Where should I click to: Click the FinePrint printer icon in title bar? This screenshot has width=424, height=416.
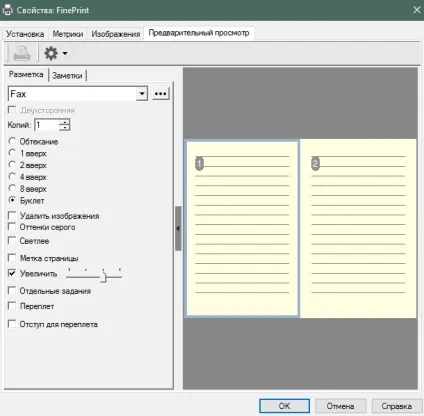[7, 10]
